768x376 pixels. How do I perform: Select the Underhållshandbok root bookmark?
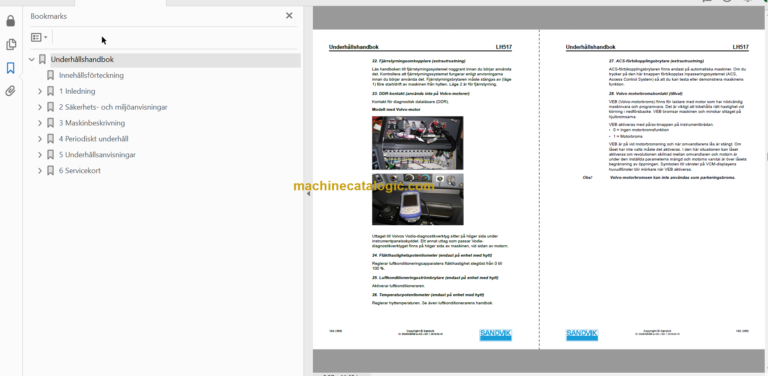82,60
